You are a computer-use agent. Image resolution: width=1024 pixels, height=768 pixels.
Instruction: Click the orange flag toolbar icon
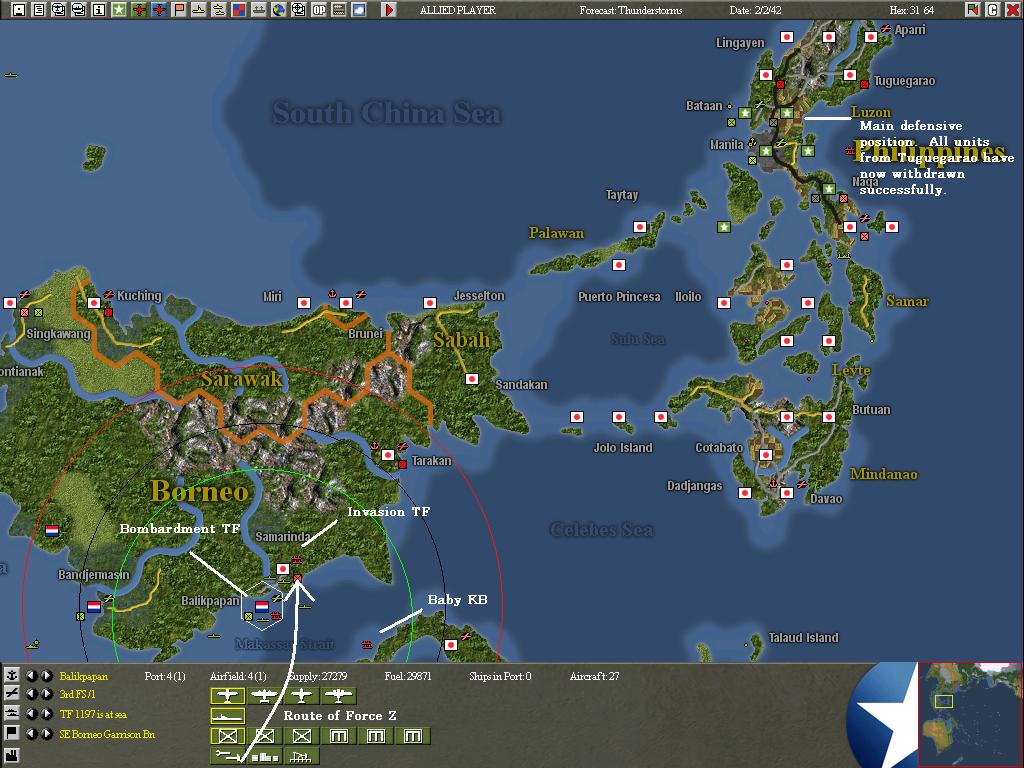point(178,10)
